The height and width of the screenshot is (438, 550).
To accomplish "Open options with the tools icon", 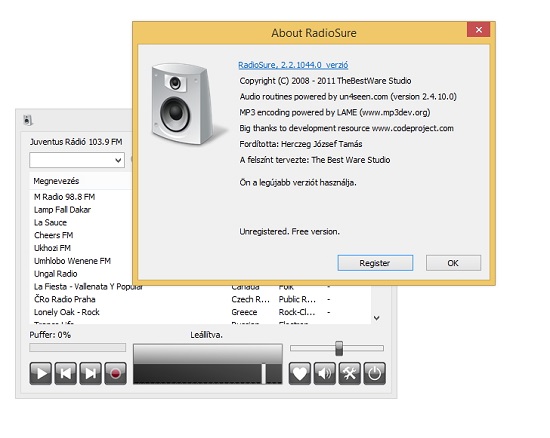I will click(349, 373).
